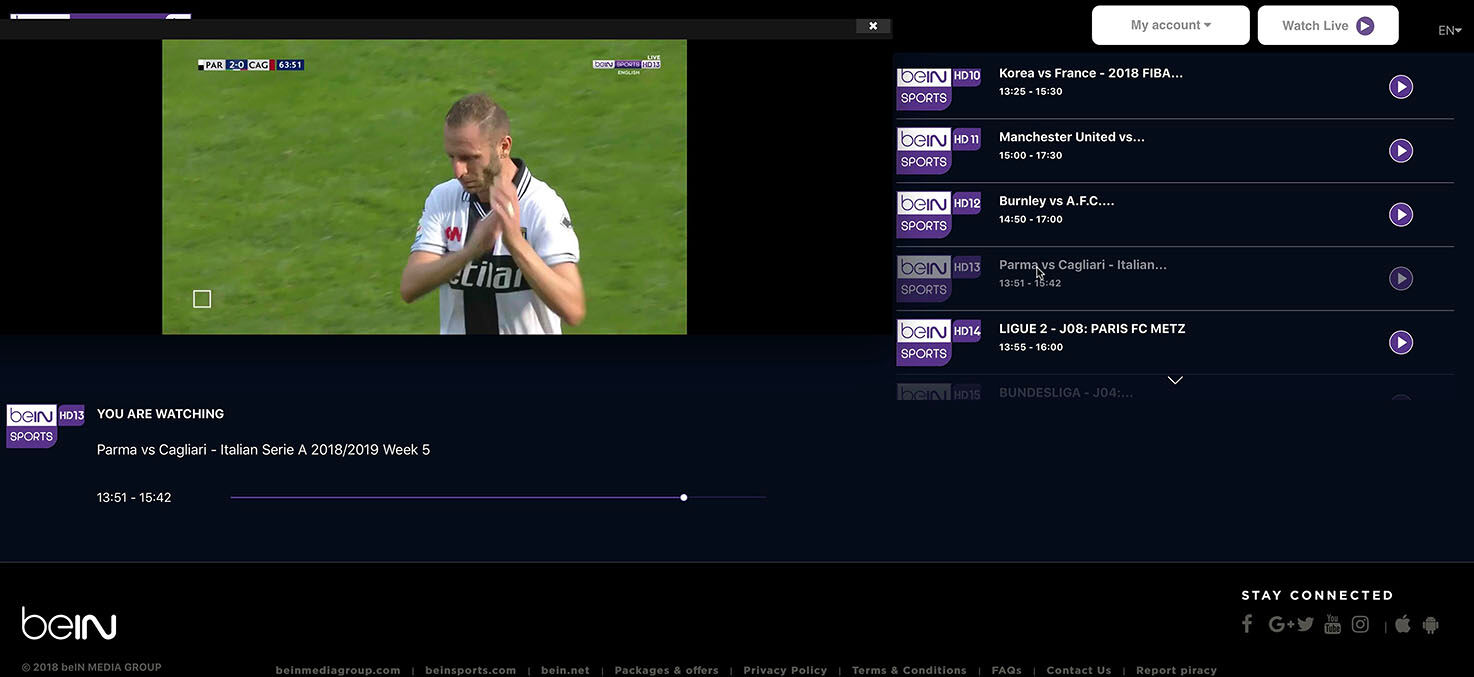Open the Privacy Policy link

(x=785, y=670)
